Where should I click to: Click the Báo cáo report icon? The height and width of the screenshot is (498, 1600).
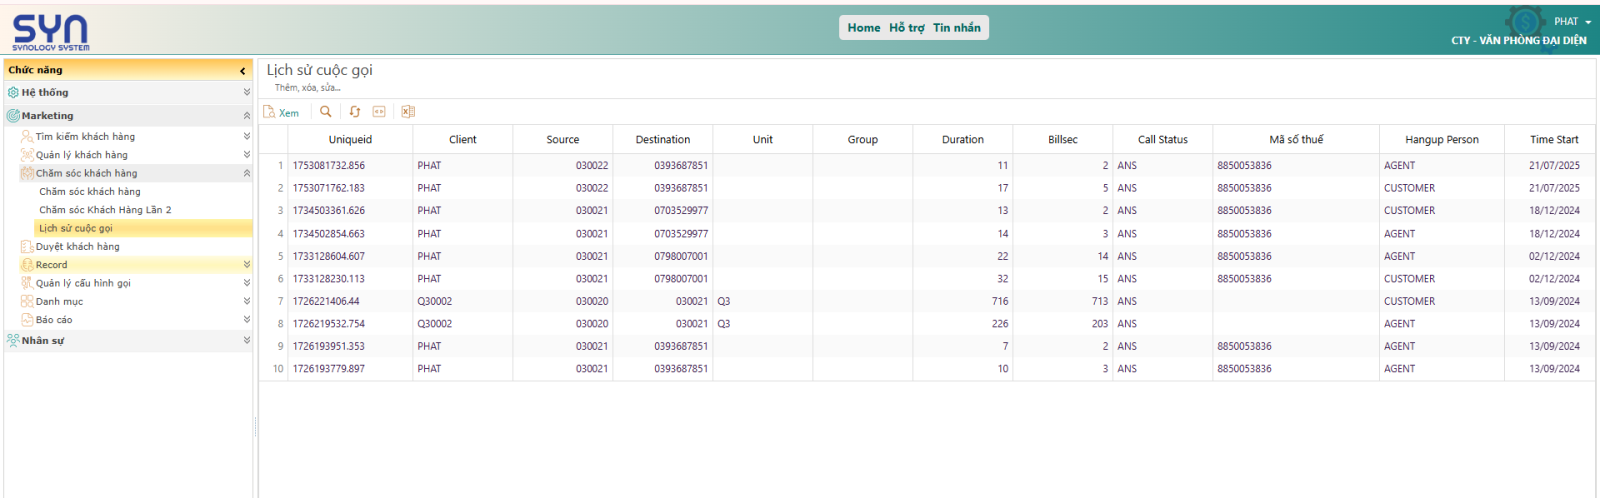27,320
